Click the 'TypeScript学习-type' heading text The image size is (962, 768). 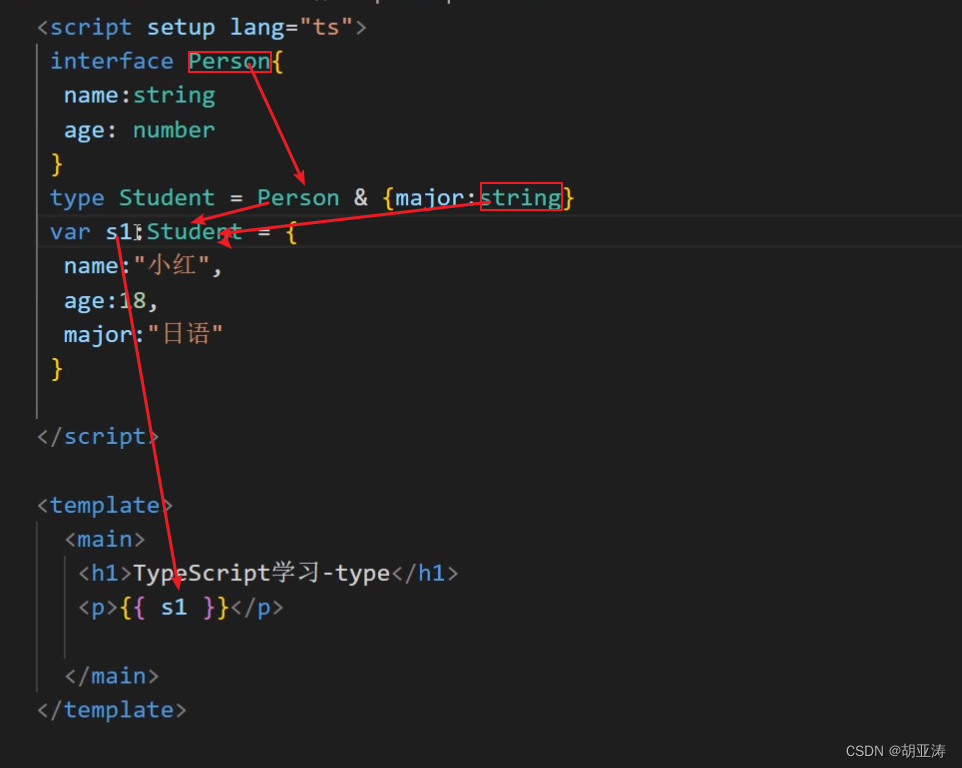pyautogui.click(x=262, y=574)
